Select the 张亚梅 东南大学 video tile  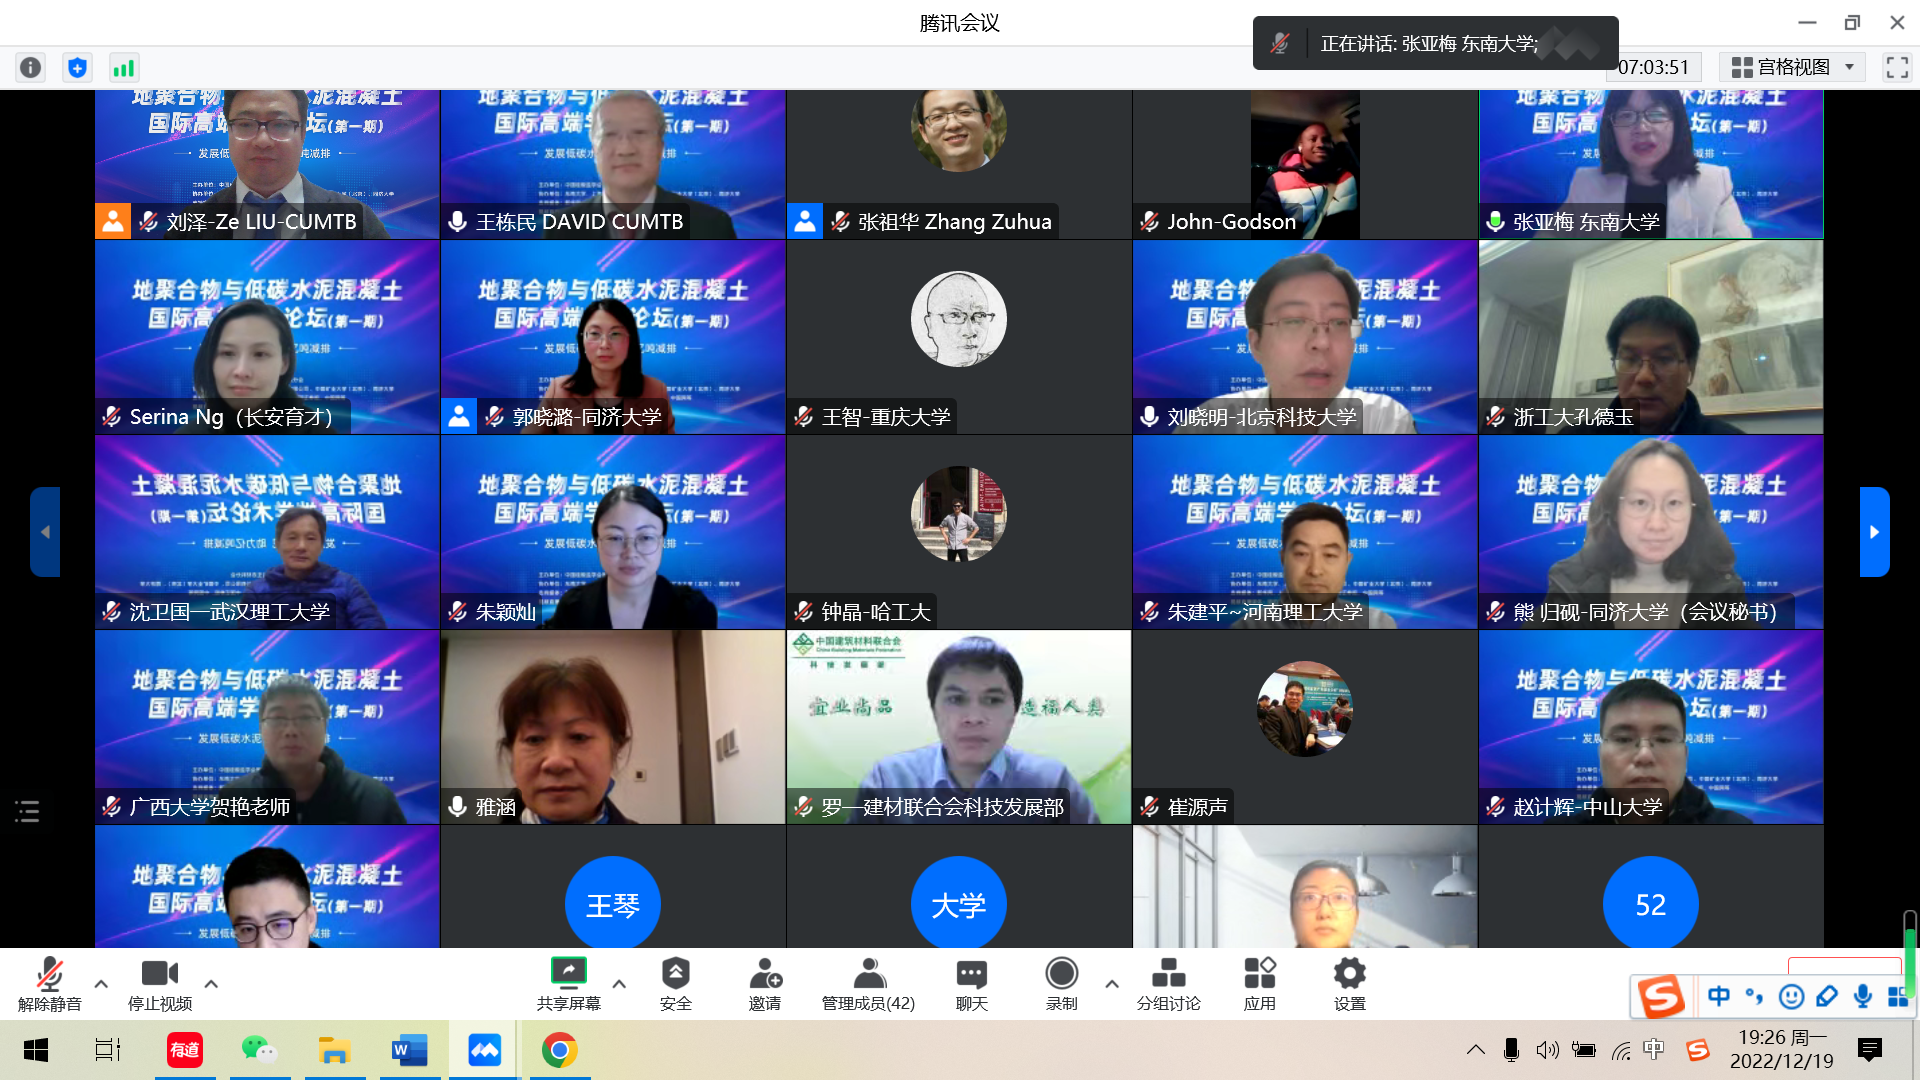[x=1650, y=164]
